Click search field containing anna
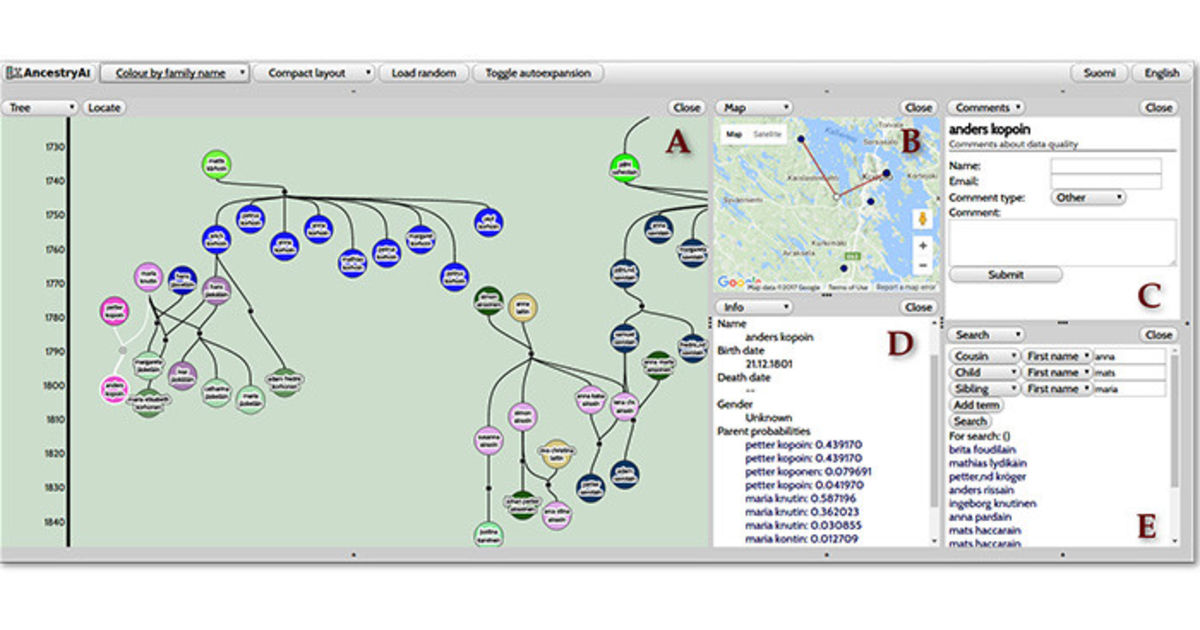The width and height of the screenshot is (1200, 630). tap(1129, 356)
